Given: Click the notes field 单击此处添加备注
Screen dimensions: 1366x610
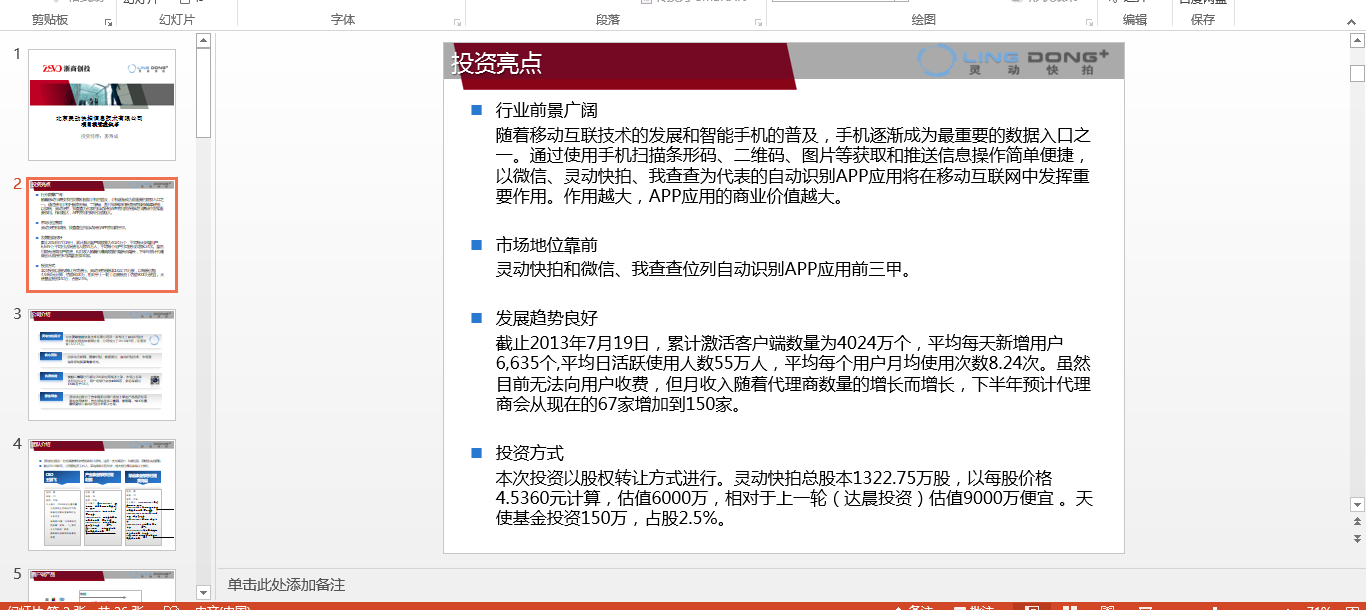Looking at the screenshot, I should pos(286,585).
